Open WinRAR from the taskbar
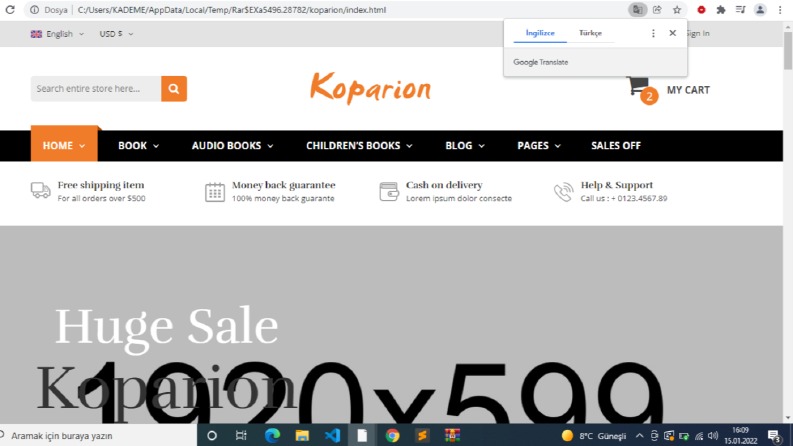 point(452,435)
